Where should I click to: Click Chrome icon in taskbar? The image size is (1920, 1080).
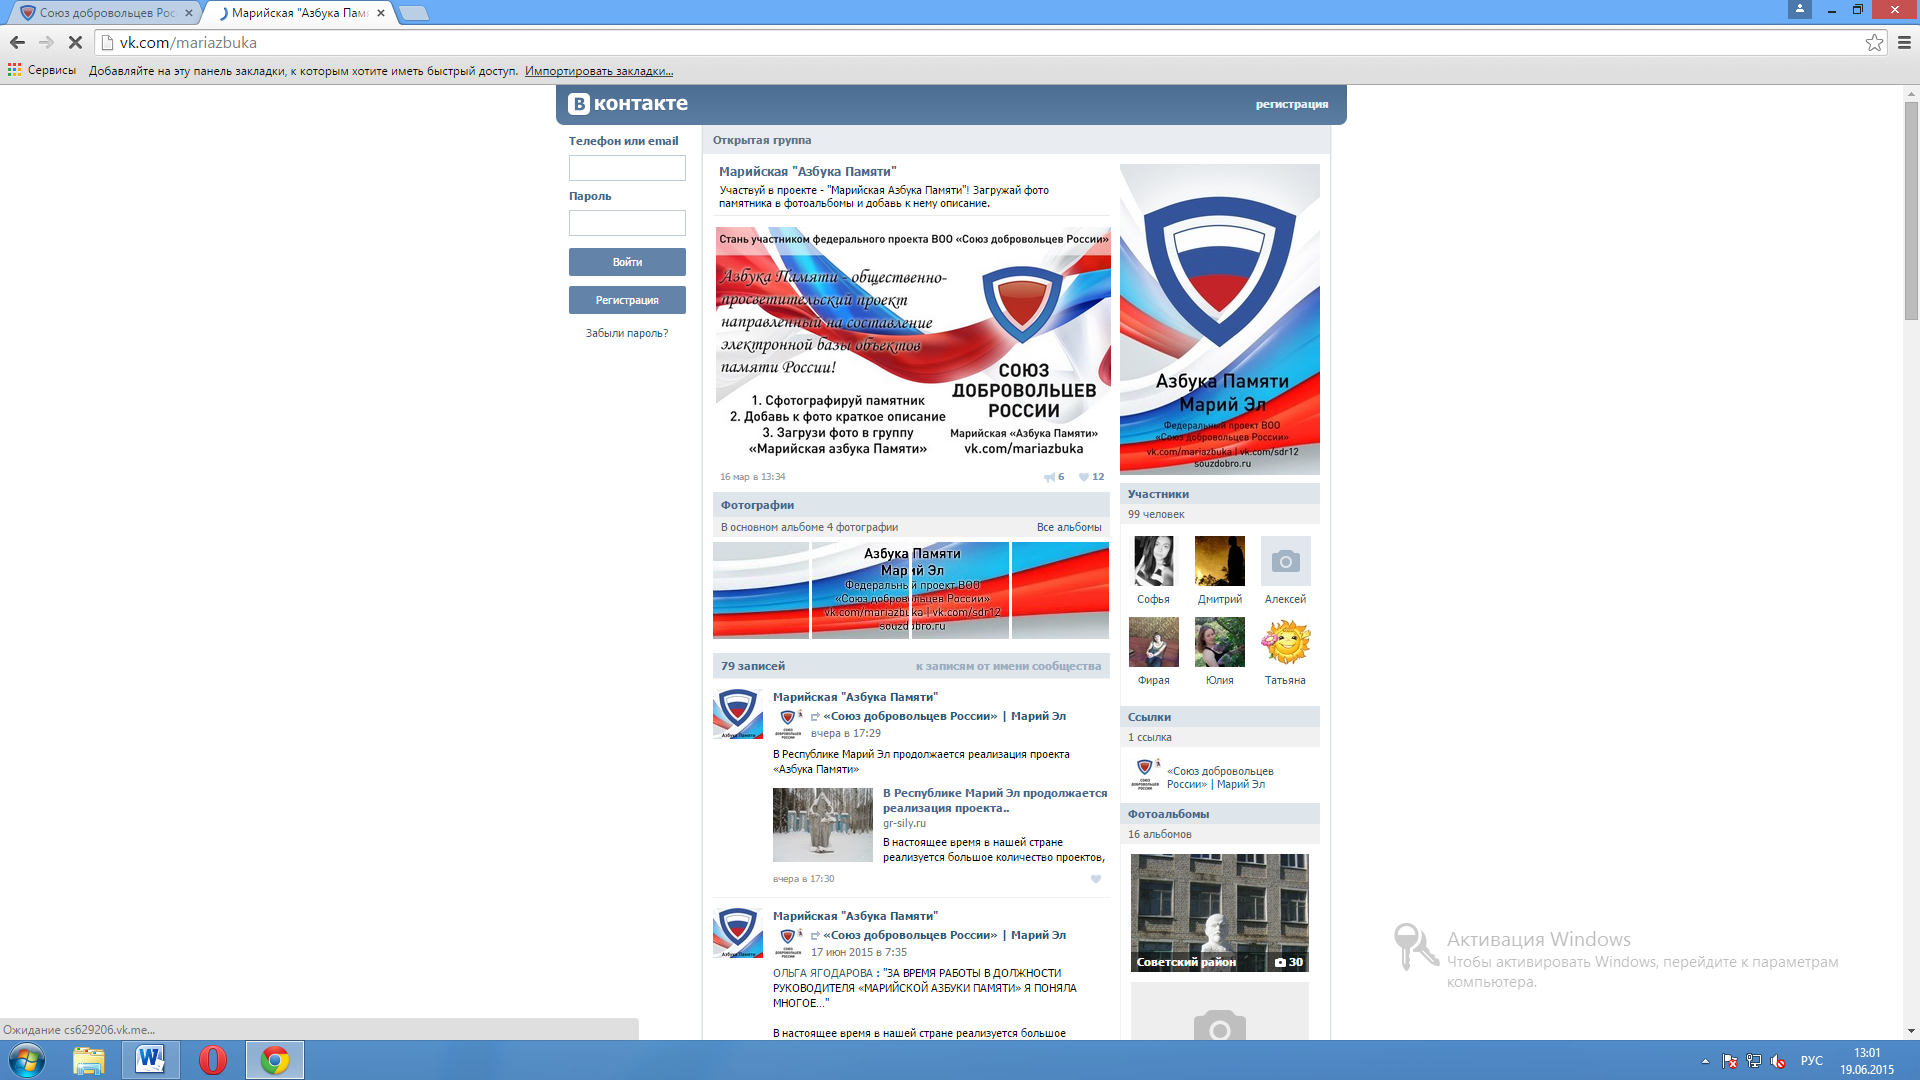(275, 1060)
